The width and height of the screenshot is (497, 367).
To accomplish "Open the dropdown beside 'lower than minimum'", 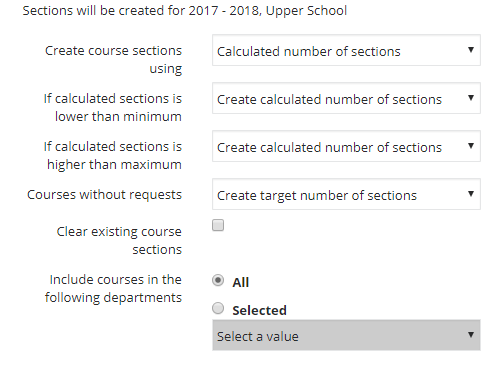I will [346, 98].
